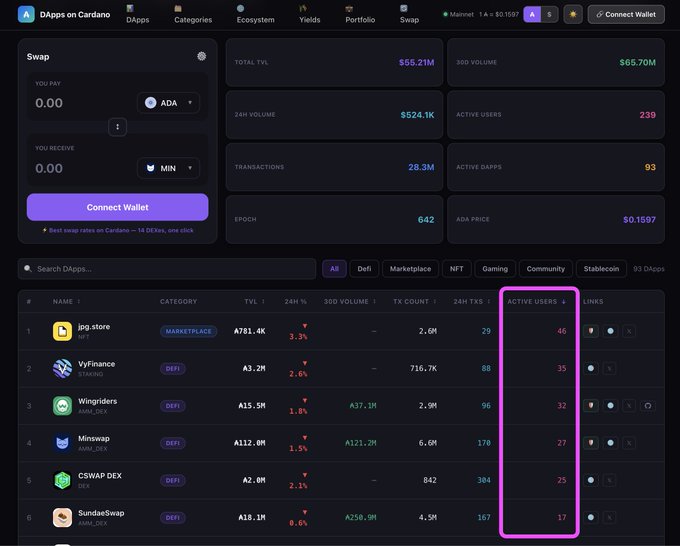Open the jpg.store name link
The image size is (680, 546).
pos(94,327)
